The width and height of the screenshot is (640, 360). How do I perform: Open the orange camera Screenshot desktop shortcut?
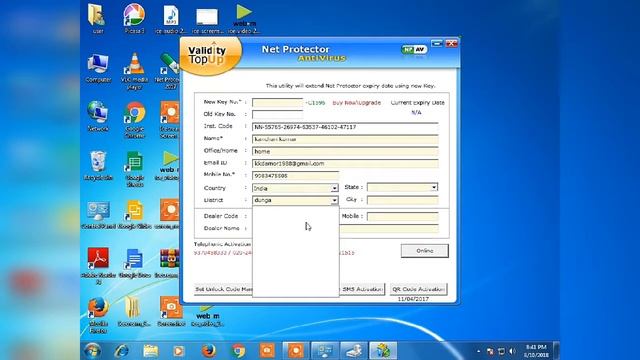171,312
